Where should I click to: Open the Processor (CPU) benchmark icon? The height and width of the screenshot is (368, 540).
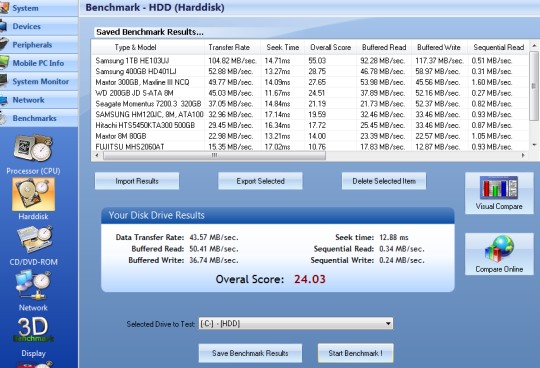tap(33, 148)
